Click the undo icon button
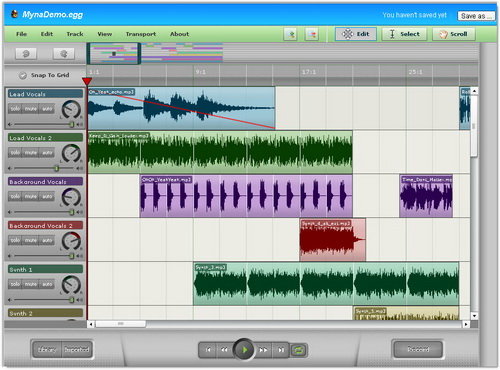This screenshot has width=500, height=370. pyautogui.click(x=26, y=54)
